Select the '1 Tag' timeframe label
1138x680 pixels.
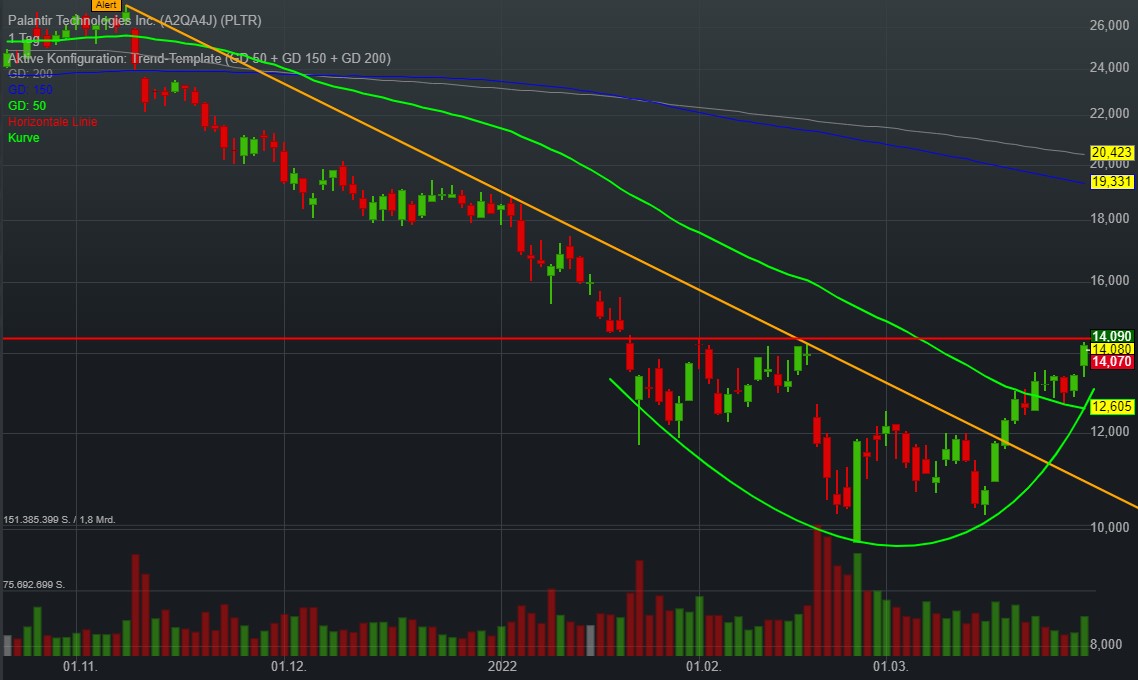pos(24,38)
